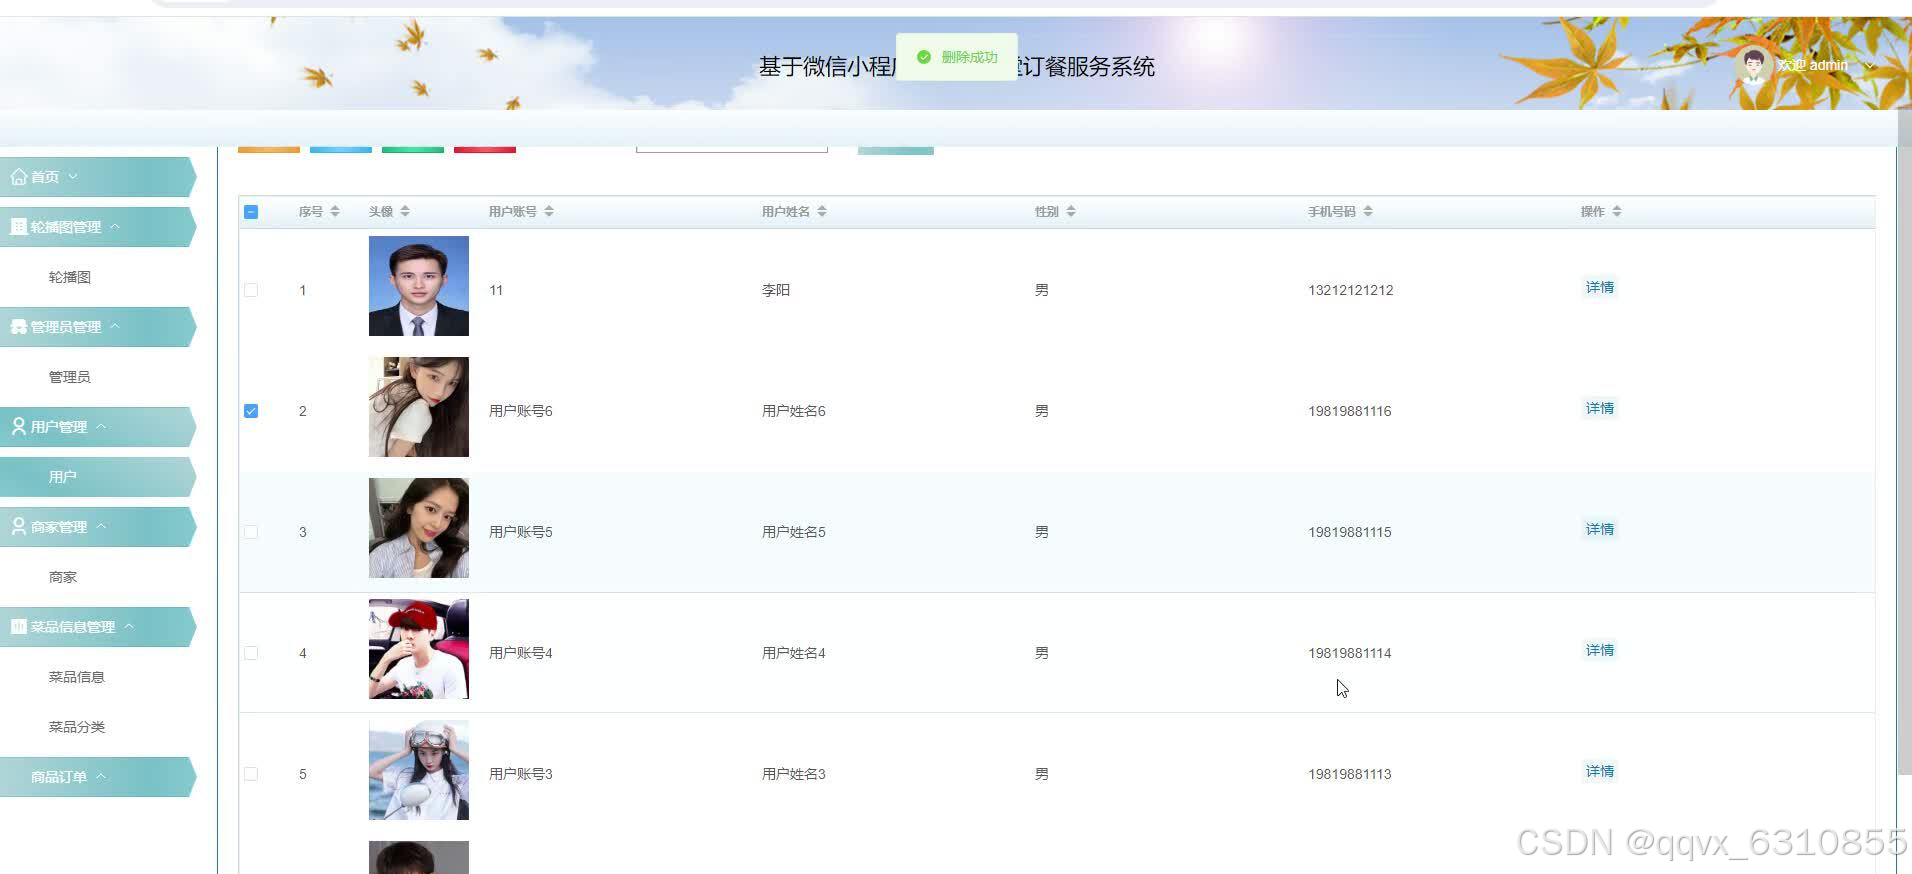Check the box for 用户账号3 row
Screen dimensions: 1912x874
(251, 774)
